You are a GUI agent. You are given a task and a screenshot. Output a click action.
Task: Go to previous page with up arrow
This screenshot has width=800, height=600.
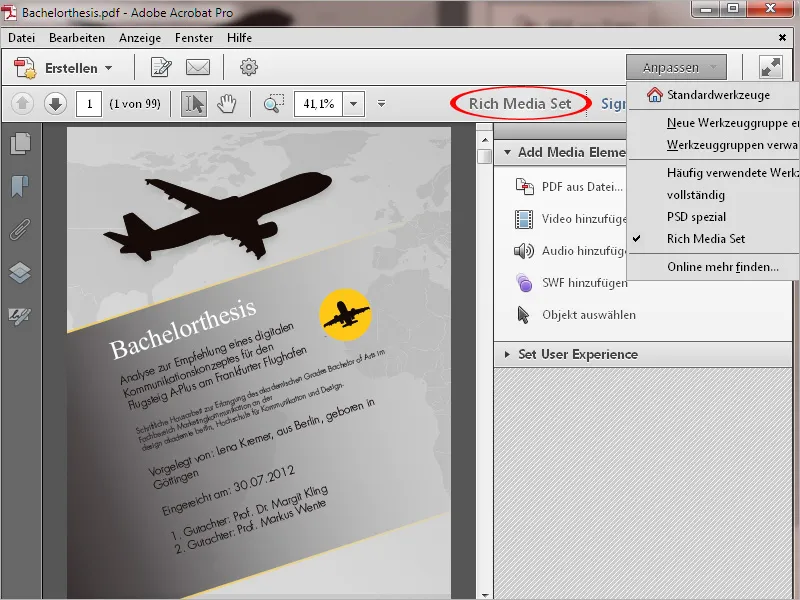22,104
